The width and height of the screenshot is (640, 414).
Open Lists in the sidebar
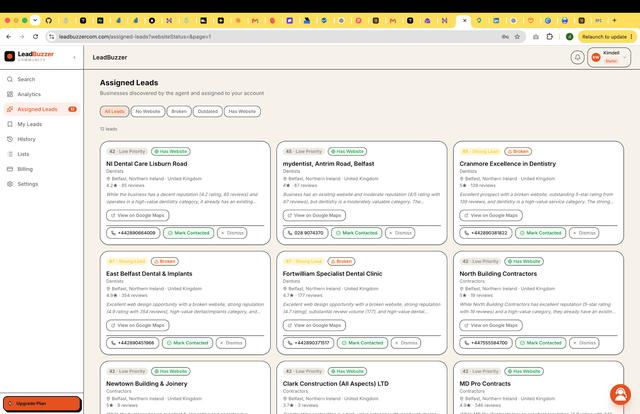(23, 154)
